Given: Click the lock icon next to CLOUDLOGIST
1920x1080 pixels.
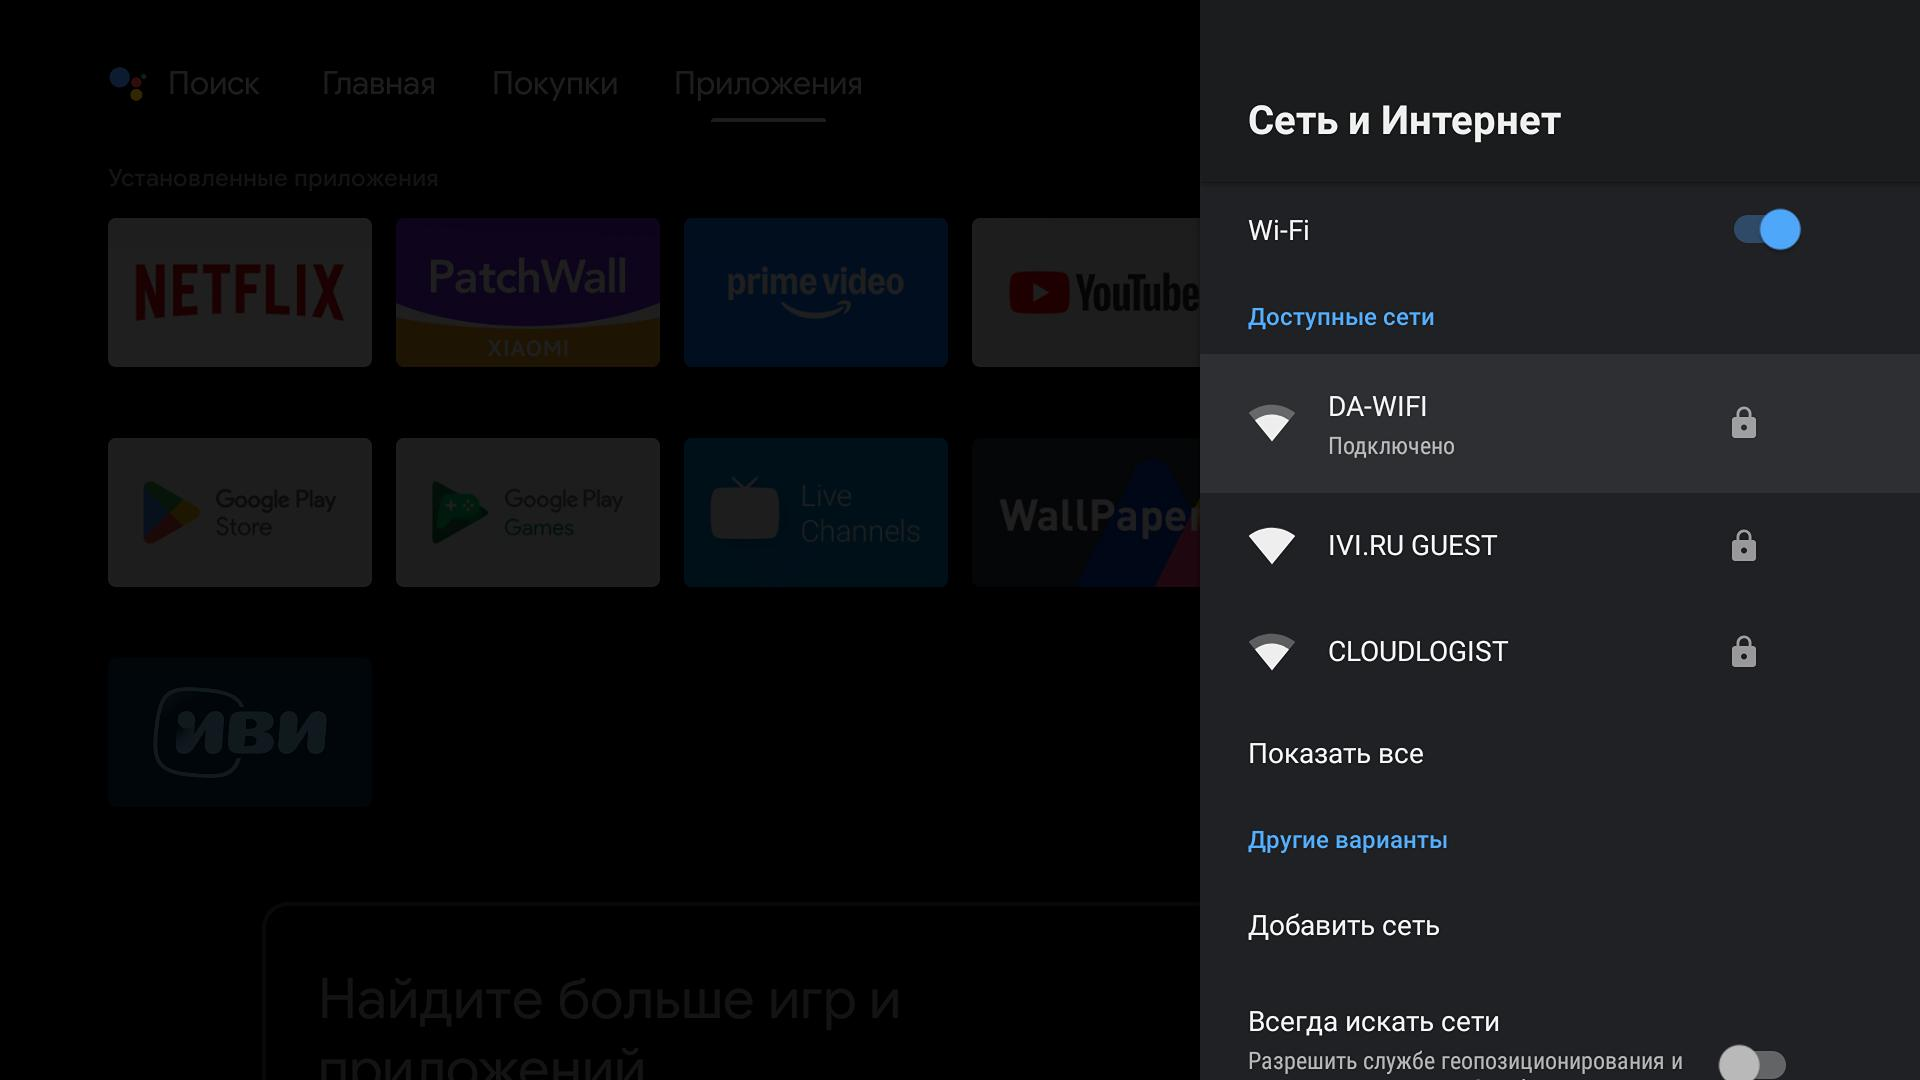Looking at the screenshot, I should (x=1743, y=651).
